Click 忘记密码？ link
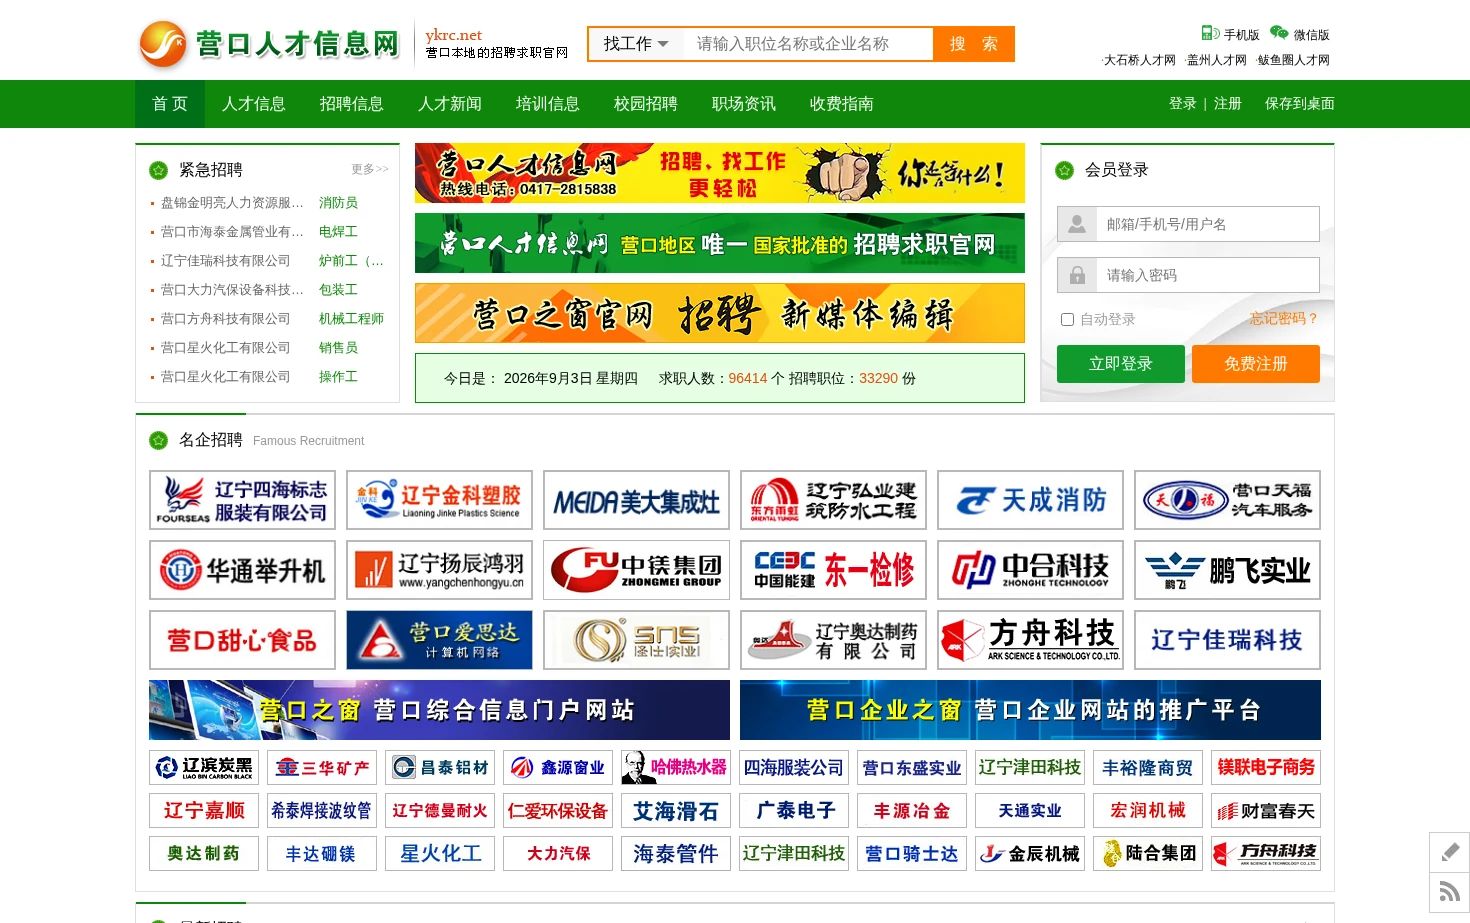Image resolution: width=1470 pixels, height=923 pixels. click(1284, 319)
